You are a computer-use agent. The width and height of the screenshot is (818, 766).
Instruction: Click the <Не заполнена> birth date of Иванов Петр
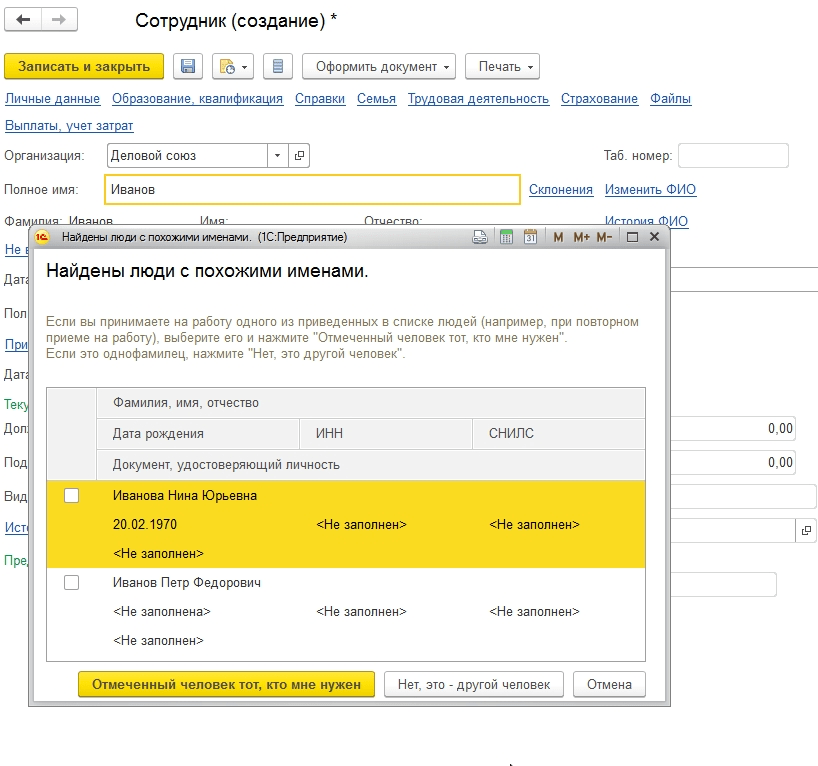(x=162, y=612)
